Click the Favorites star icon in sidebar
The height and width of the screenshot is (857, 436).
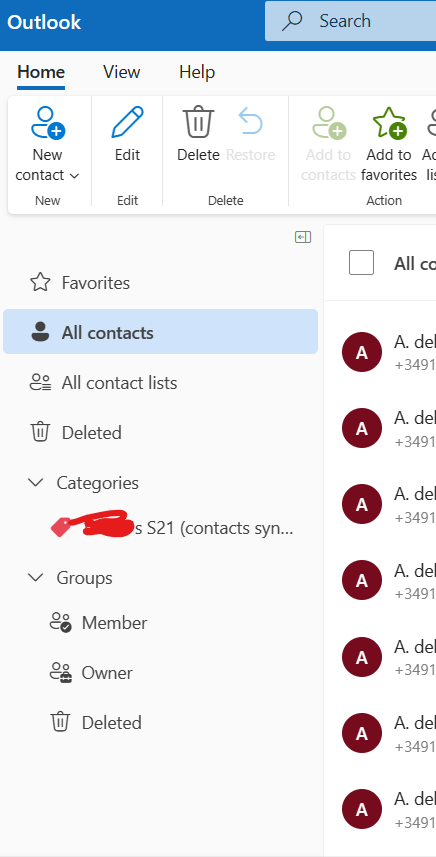tap(40, 283)
